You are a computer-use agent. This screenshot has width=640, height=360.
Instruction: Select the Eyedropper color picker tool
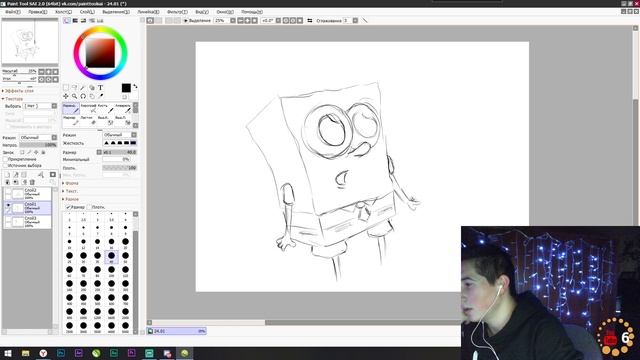[100, 96]
